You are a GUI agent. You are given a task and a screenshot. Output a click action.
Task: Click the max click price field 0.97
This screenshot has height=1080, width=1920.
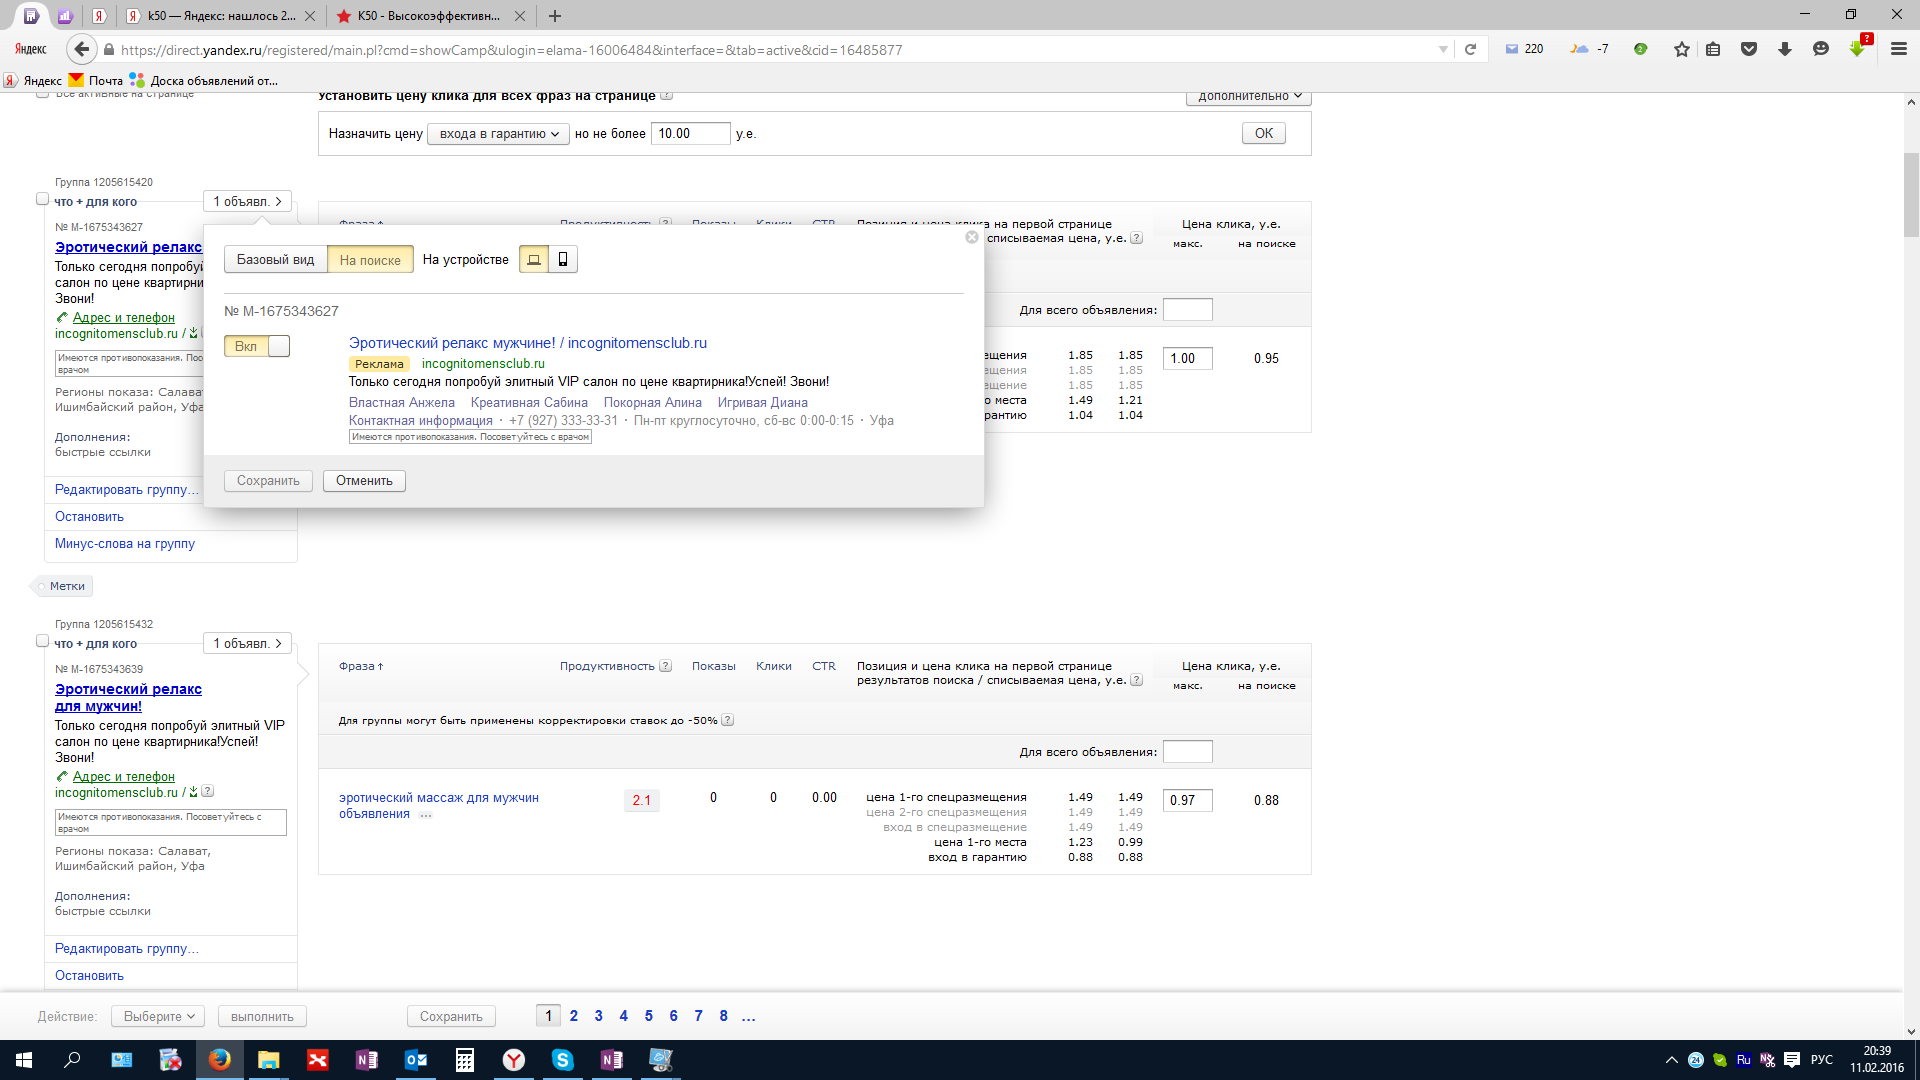pos(1187,801)
